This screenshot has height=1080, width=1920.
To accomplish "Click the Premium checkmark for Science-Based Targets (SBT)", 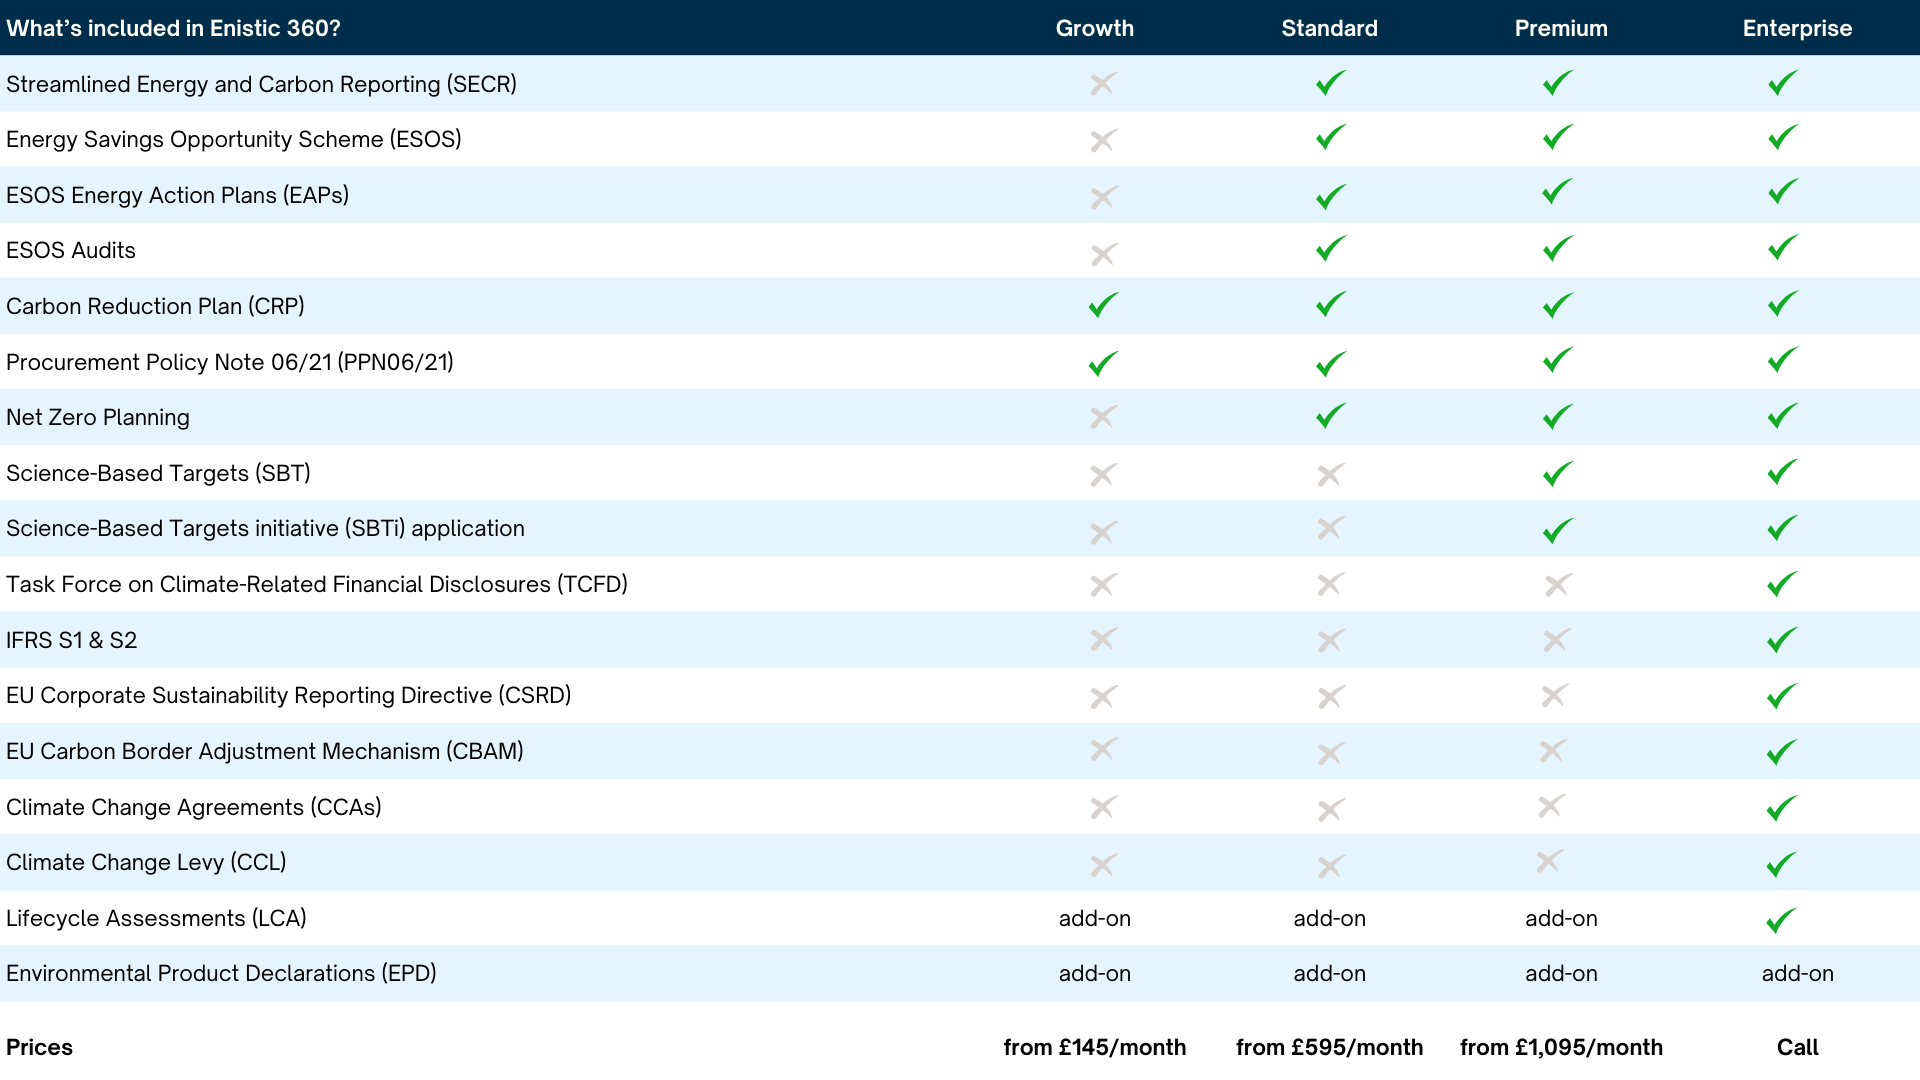I will point(1557,473).
